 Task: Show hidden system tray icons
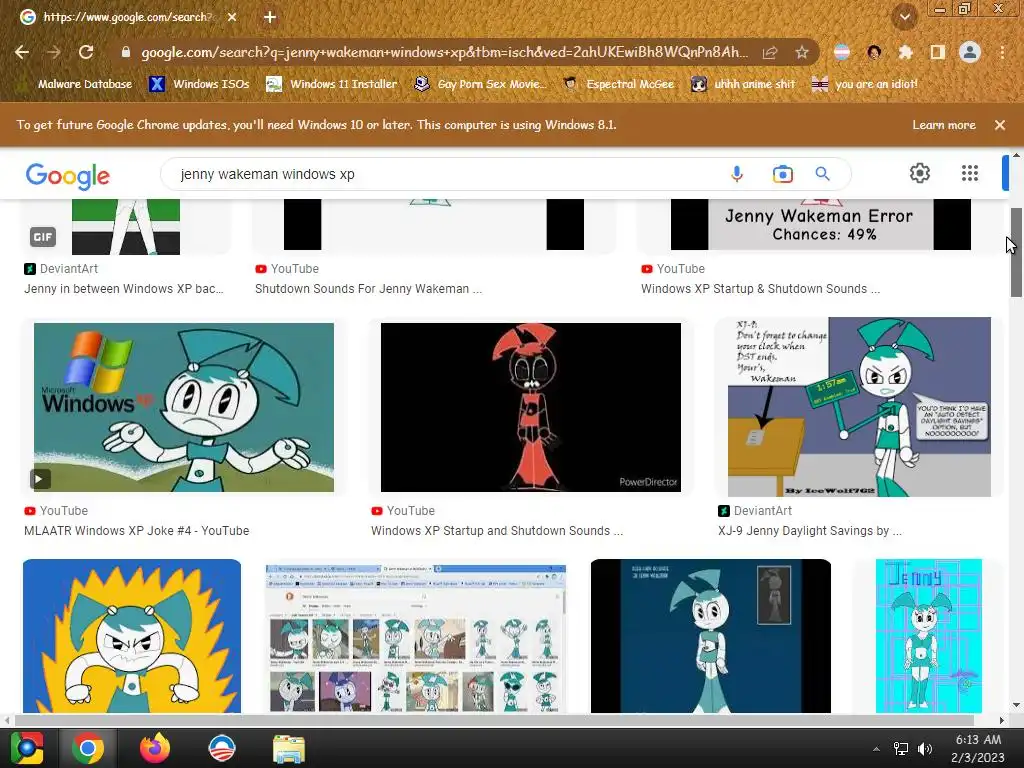(876, 749)
